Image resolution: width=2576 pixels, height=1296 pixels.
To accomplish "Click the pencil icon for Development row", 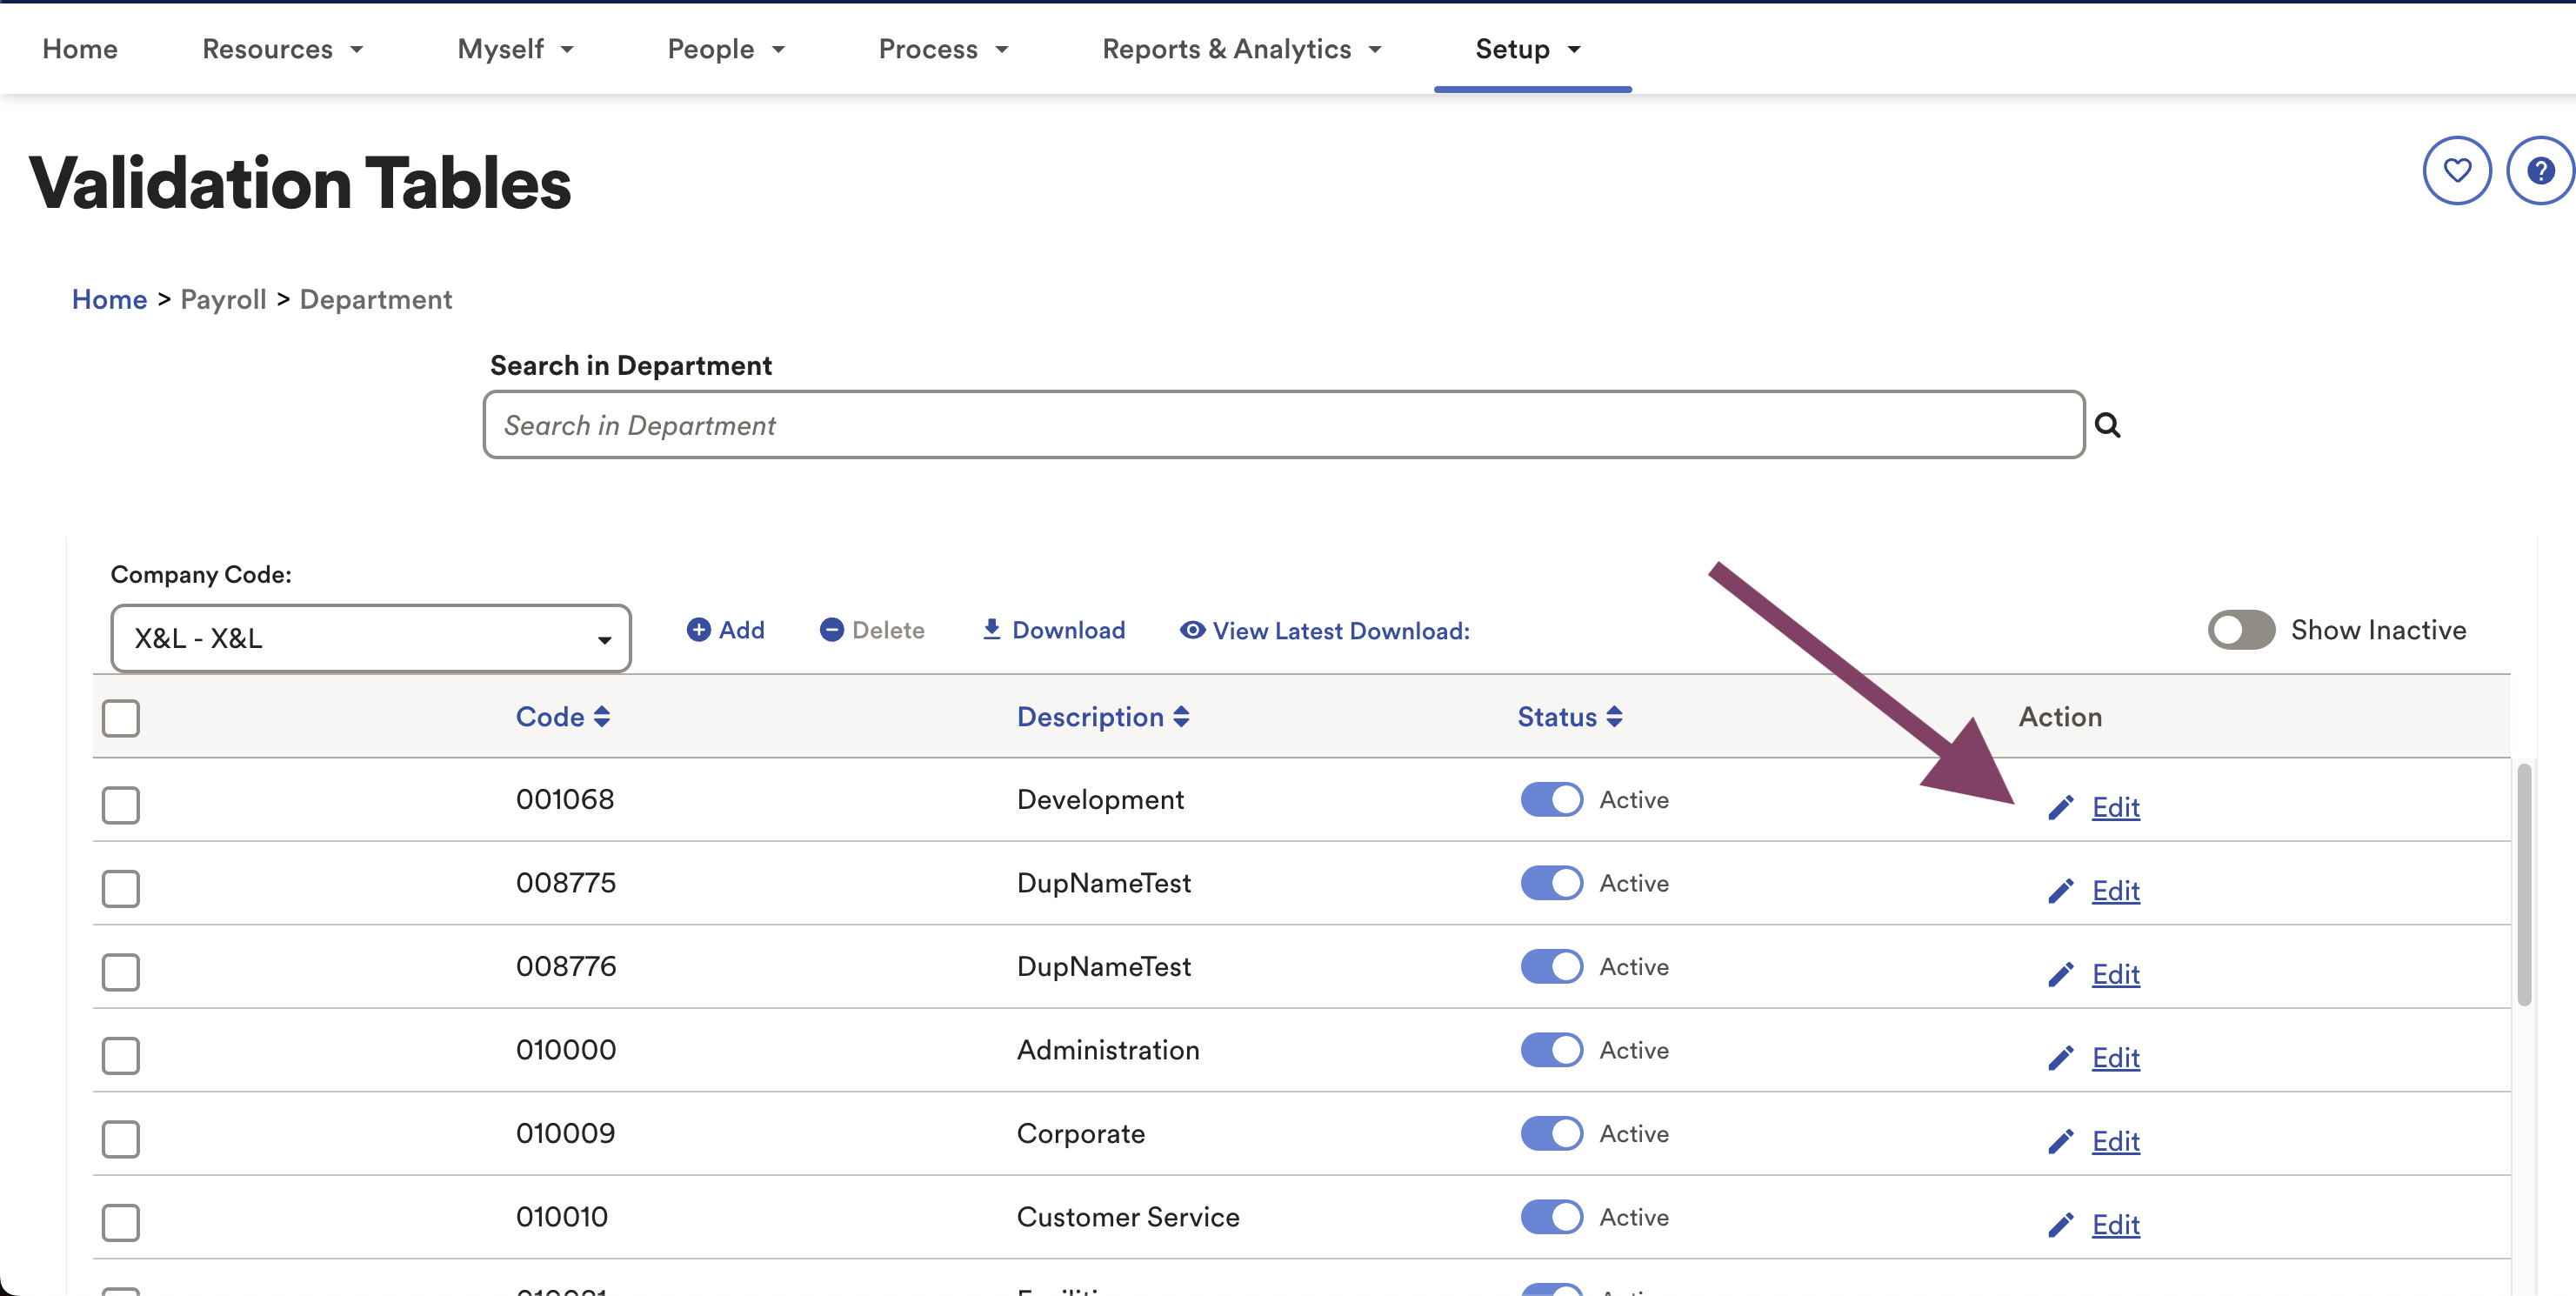I will (2060, 808).
